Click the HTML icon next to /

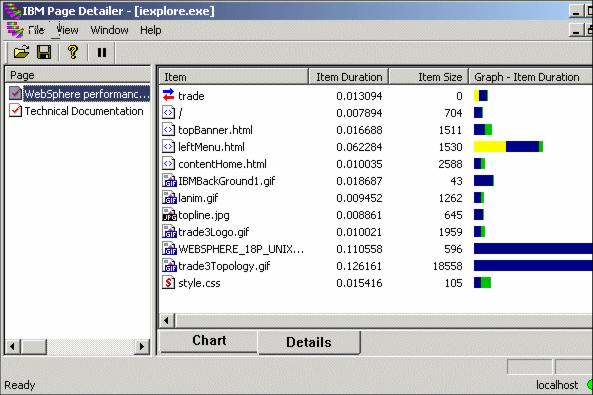(168, 112)
